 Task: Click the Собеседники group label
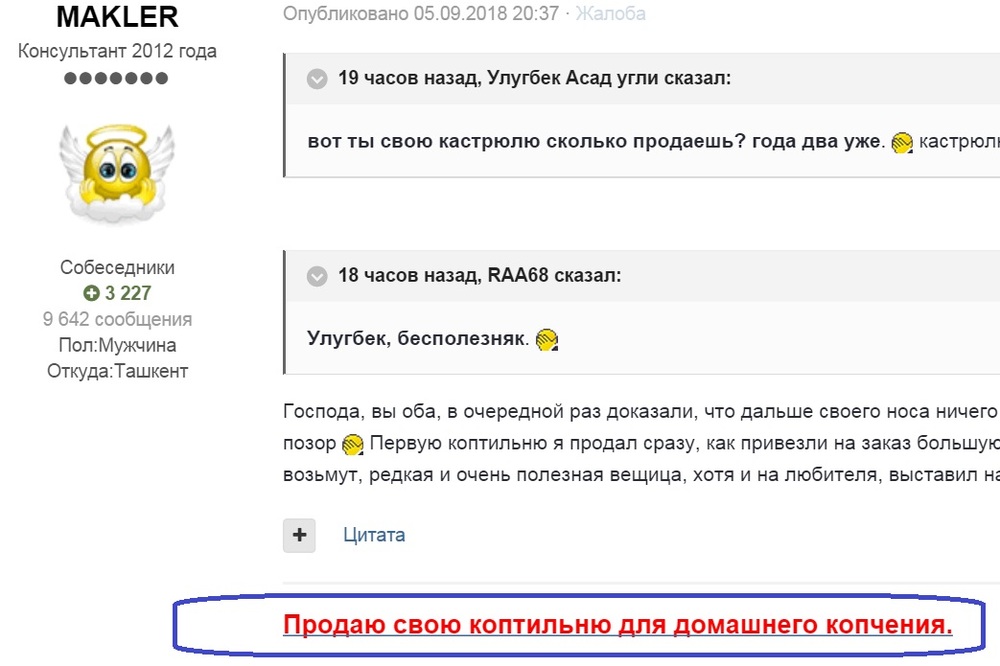[117, 268]
